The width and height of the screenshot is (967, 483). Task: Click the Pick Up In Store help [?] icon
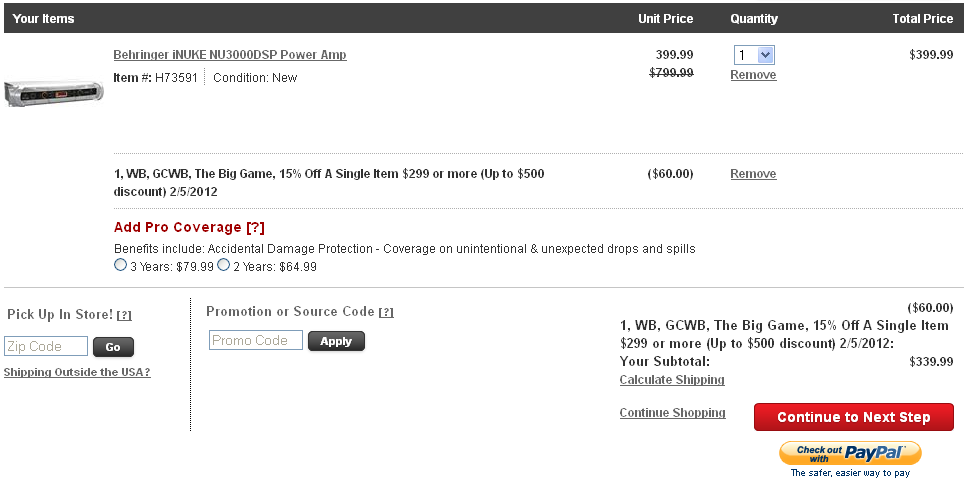(x=124, y=315)
